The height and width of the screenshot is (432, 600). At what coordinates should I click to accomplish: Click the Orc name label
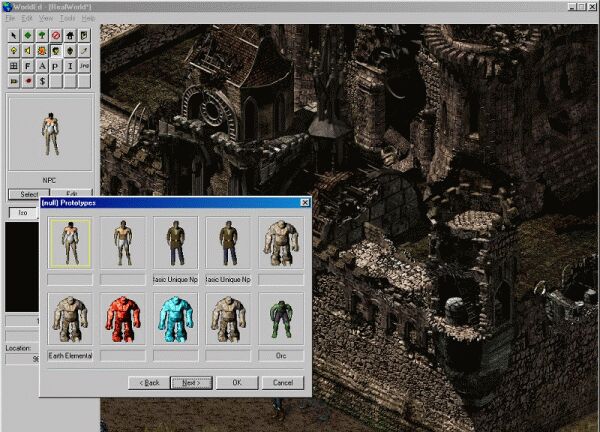(x=281, y=356)
